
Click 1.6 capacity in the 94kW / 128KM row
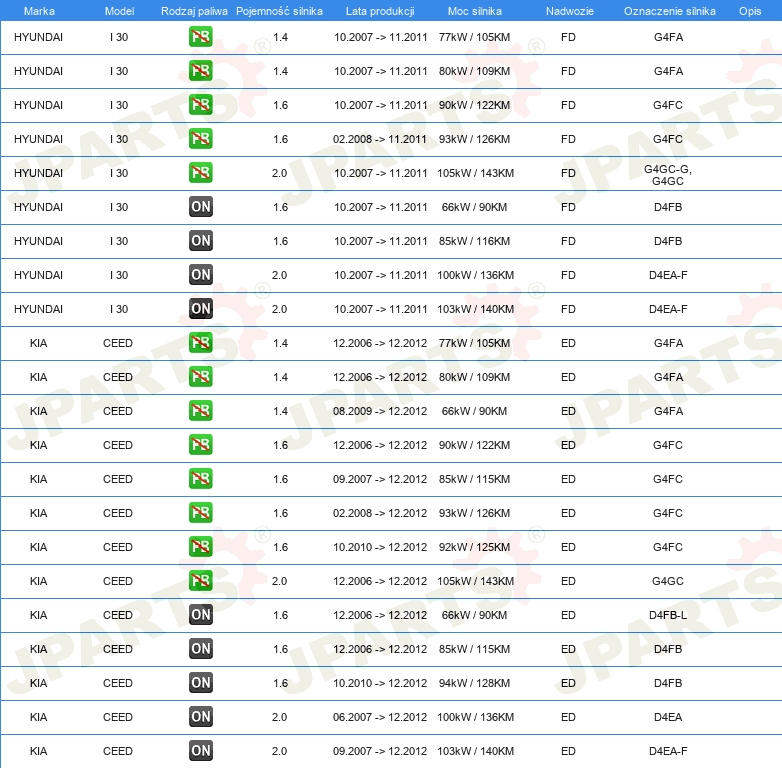click(x=280, y=683)
